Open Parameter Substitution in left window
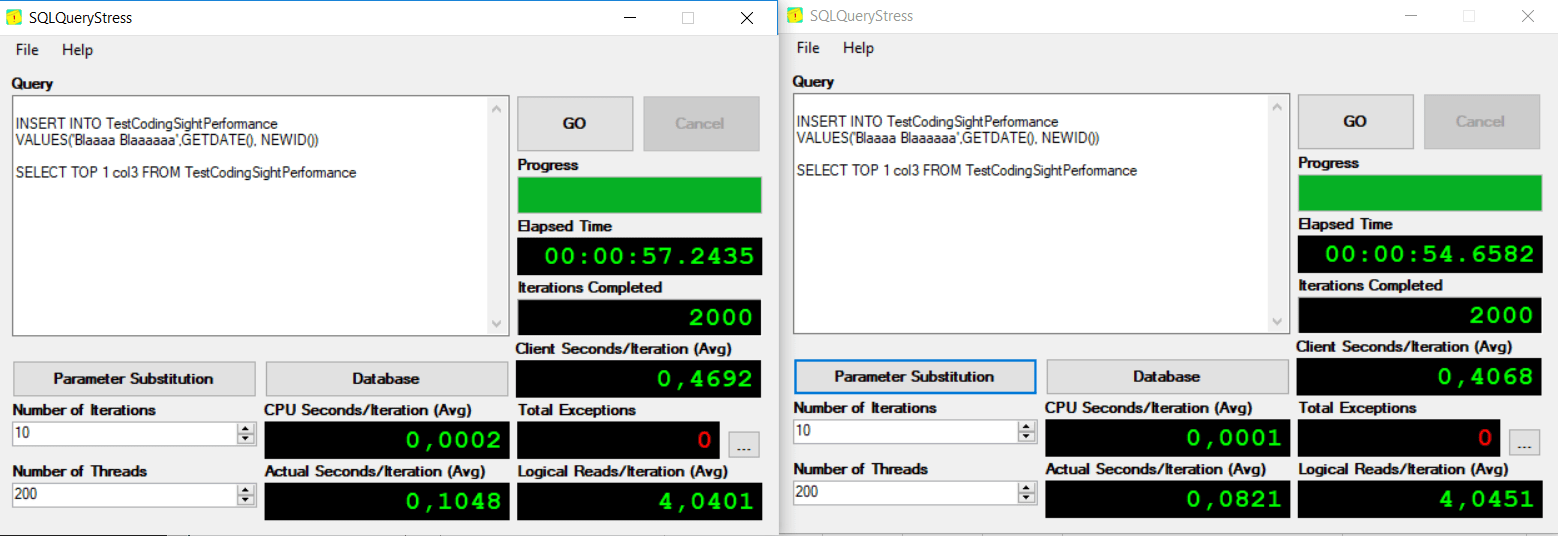The width and height of the screenshot is (1558, 536). pyautogui.click(x=134, y=379)
